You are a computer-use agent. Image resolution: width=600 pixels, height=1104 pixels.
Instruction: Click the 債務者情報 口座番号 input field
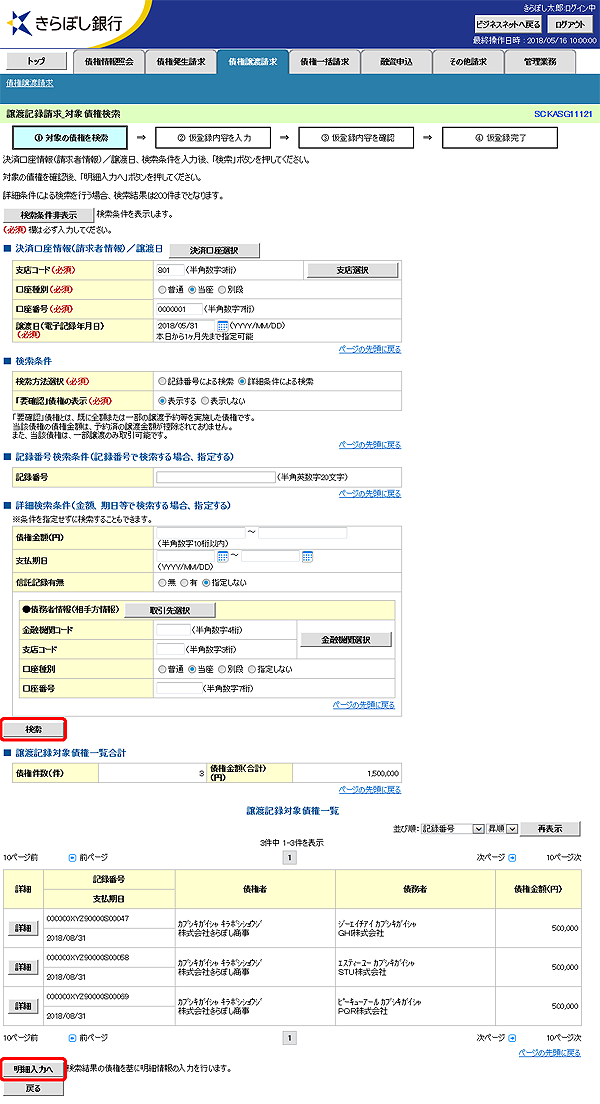coord(178,688)
